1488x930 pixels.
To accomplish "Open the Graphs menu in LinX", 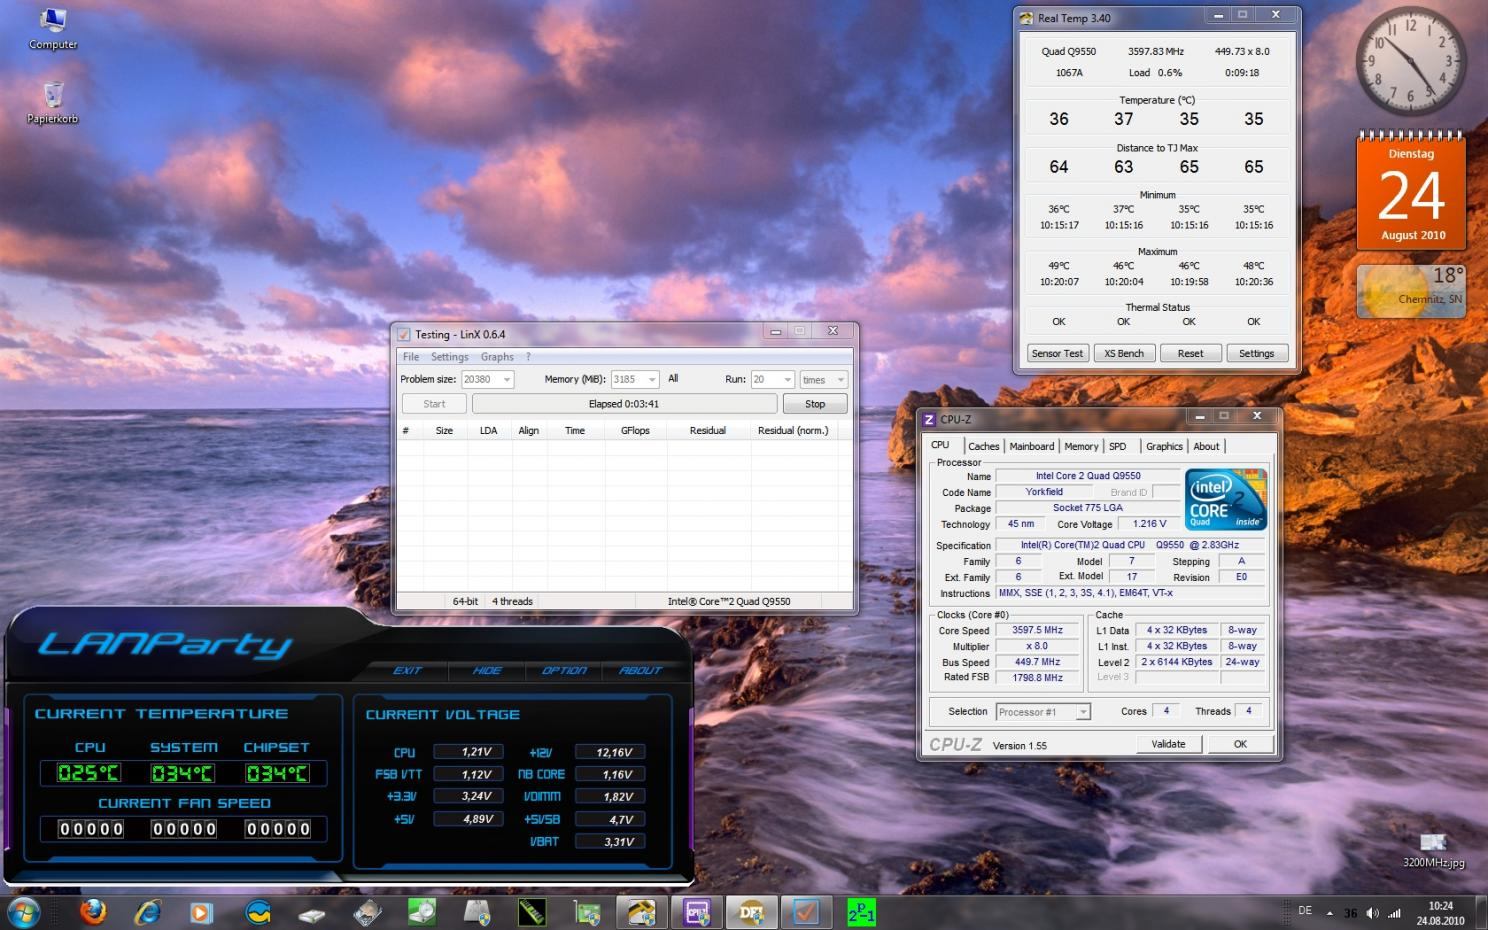I will [x=496, y=357].
